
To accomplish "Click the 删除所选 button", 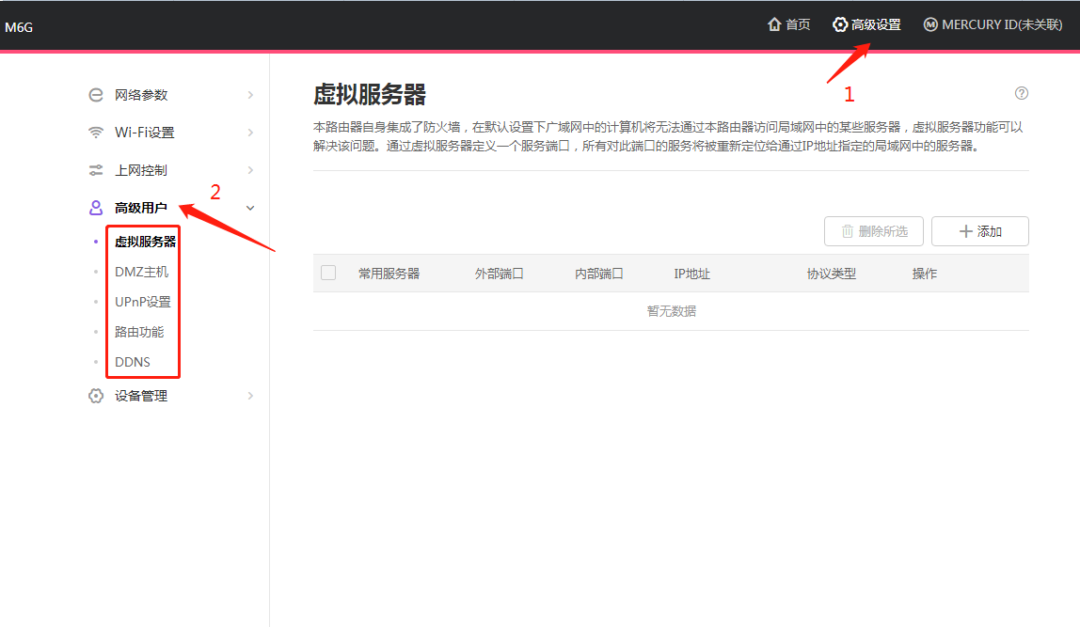I will coord(873,231).
